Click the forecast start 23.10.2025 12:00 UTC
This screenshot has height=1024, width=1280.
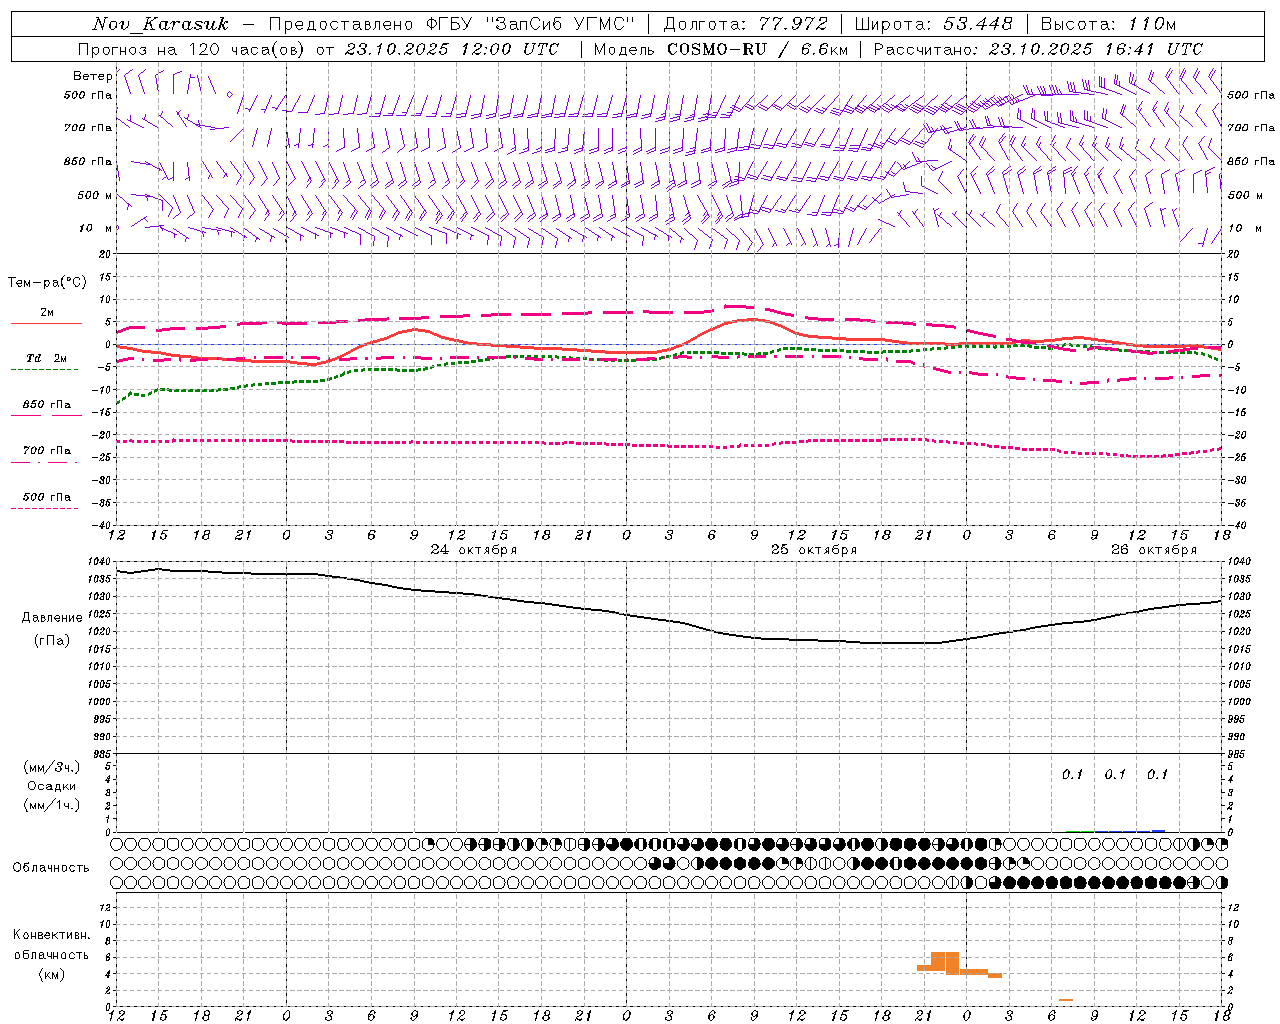452,49
